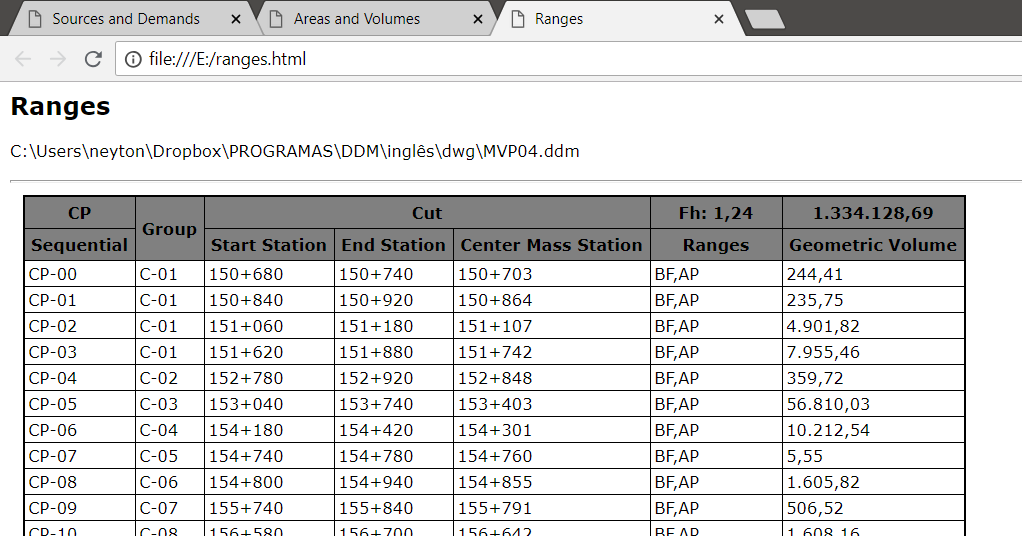Open a new browser tab
This screenshot has height=536, width=1022.
pos(765,19)
